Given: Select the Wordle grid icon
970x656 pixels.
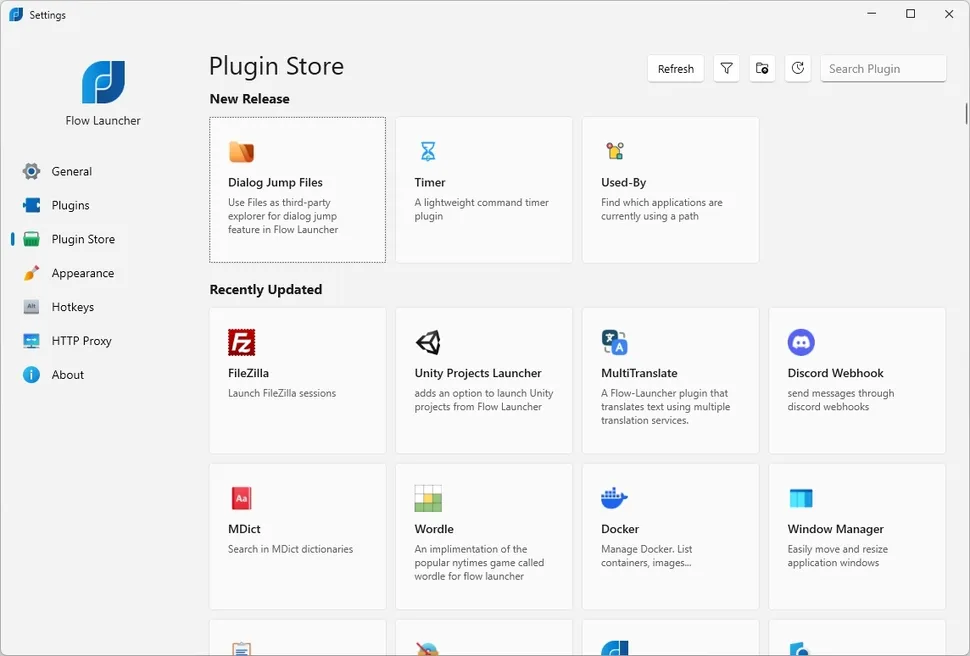Looking at the screenshot, I should 428,497.
